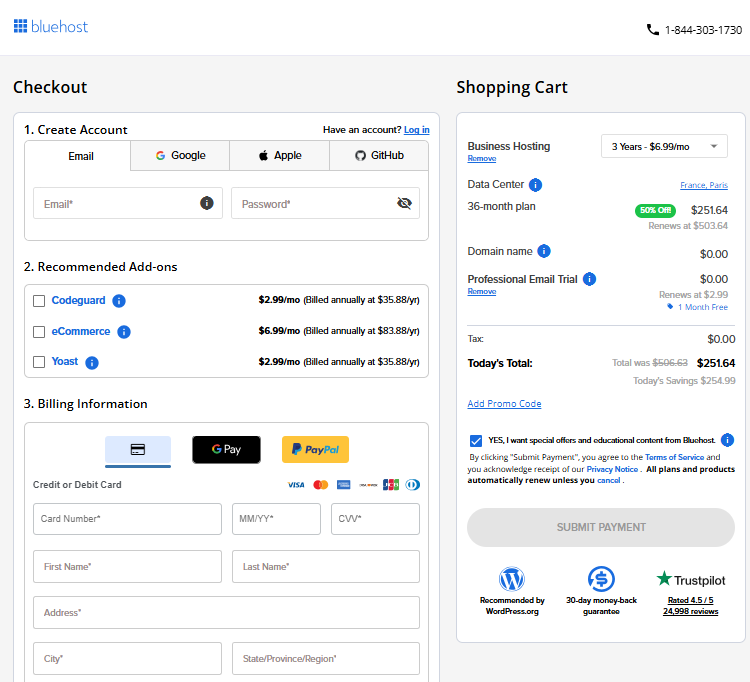The height and width of the screenshot is (682, 750).
Task: Click the Visa card icon
Action: 296,485
